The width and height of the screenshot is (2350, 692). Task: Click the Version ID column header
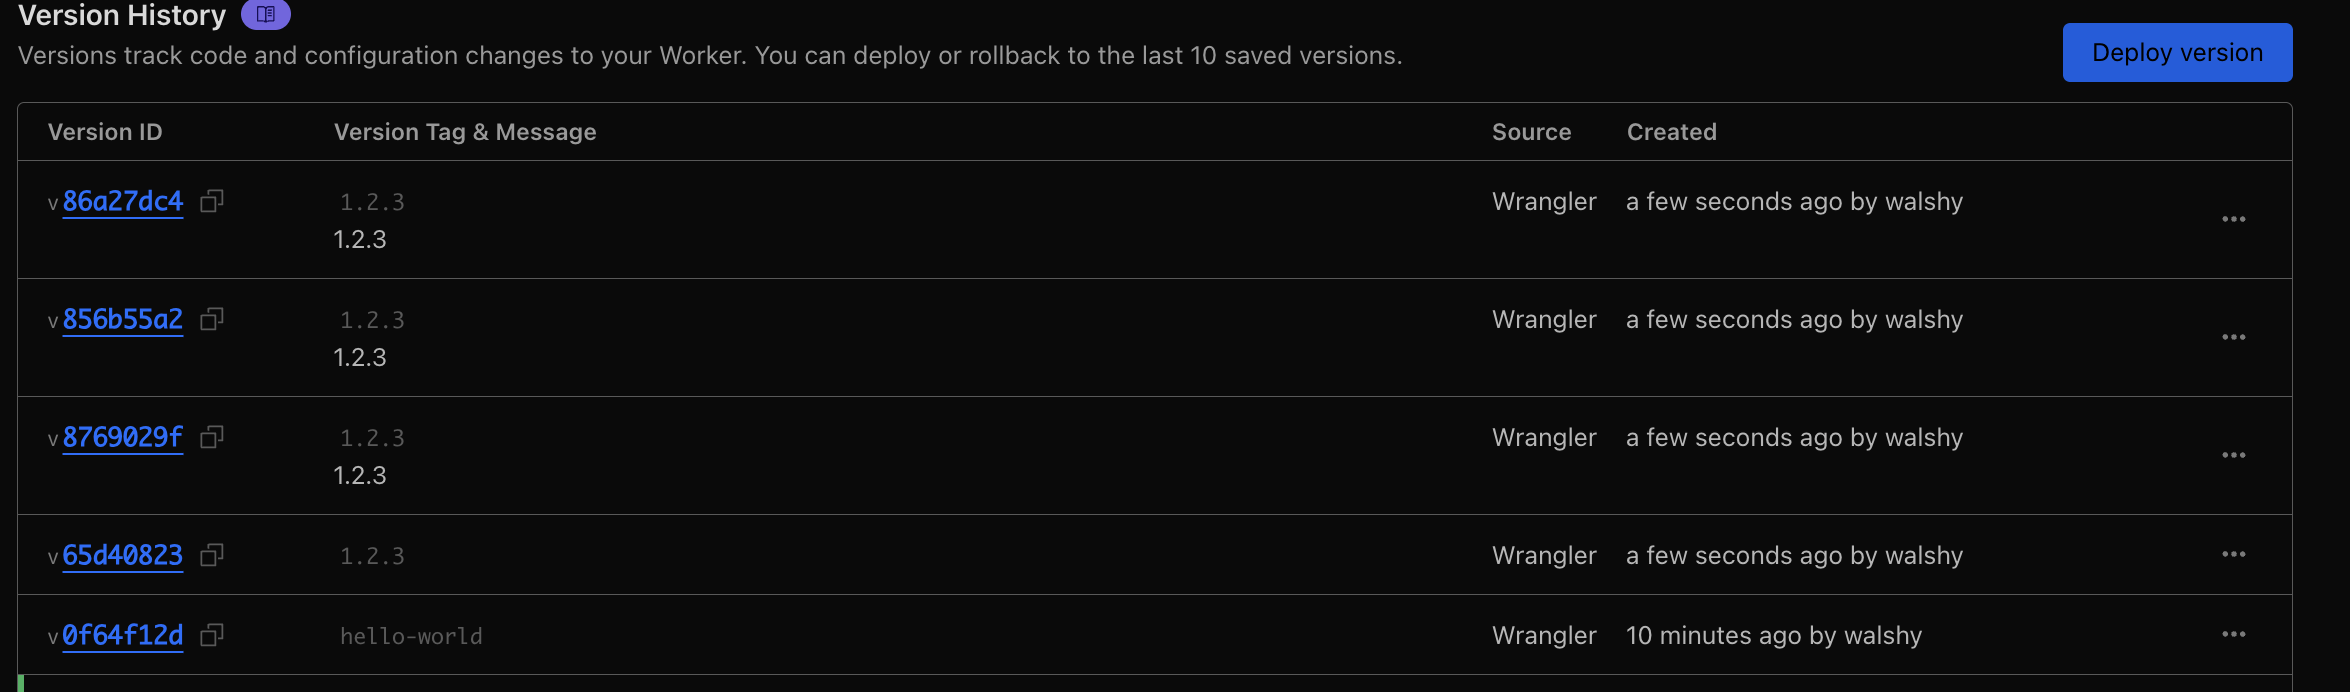[x=105, y=132]
